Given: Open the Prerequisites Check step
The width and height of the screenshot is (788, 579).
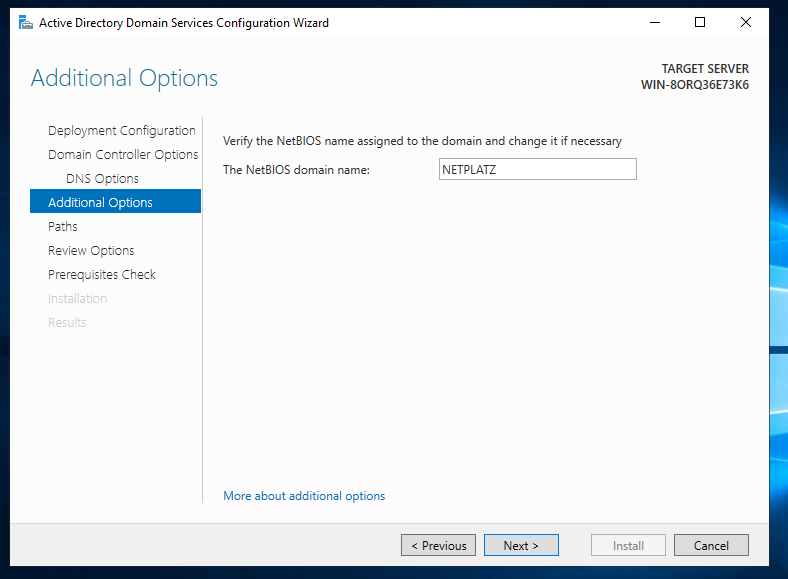Looking at the screenshot, I should click(102, 275).
